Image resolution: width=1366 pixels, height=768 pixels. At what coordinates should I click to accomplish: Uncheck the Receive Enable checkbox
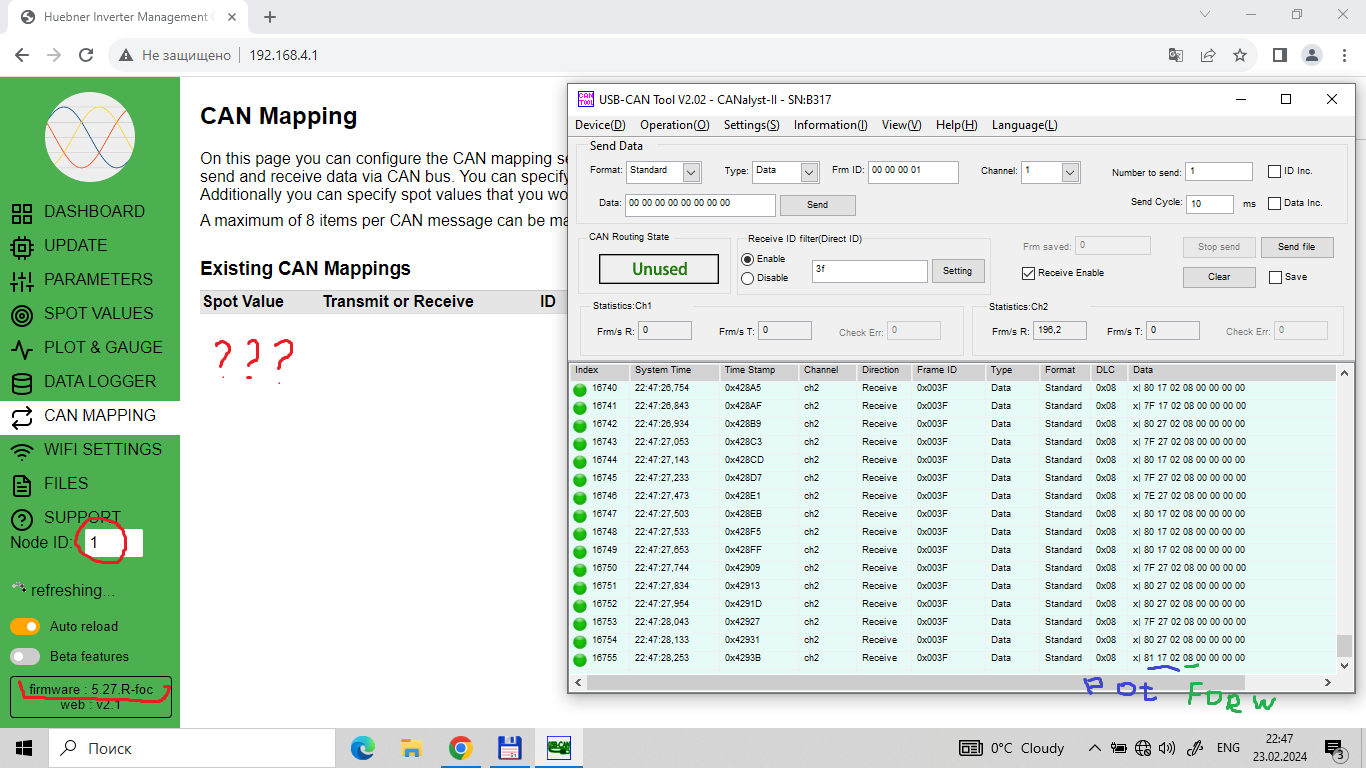pos(1028,273)
